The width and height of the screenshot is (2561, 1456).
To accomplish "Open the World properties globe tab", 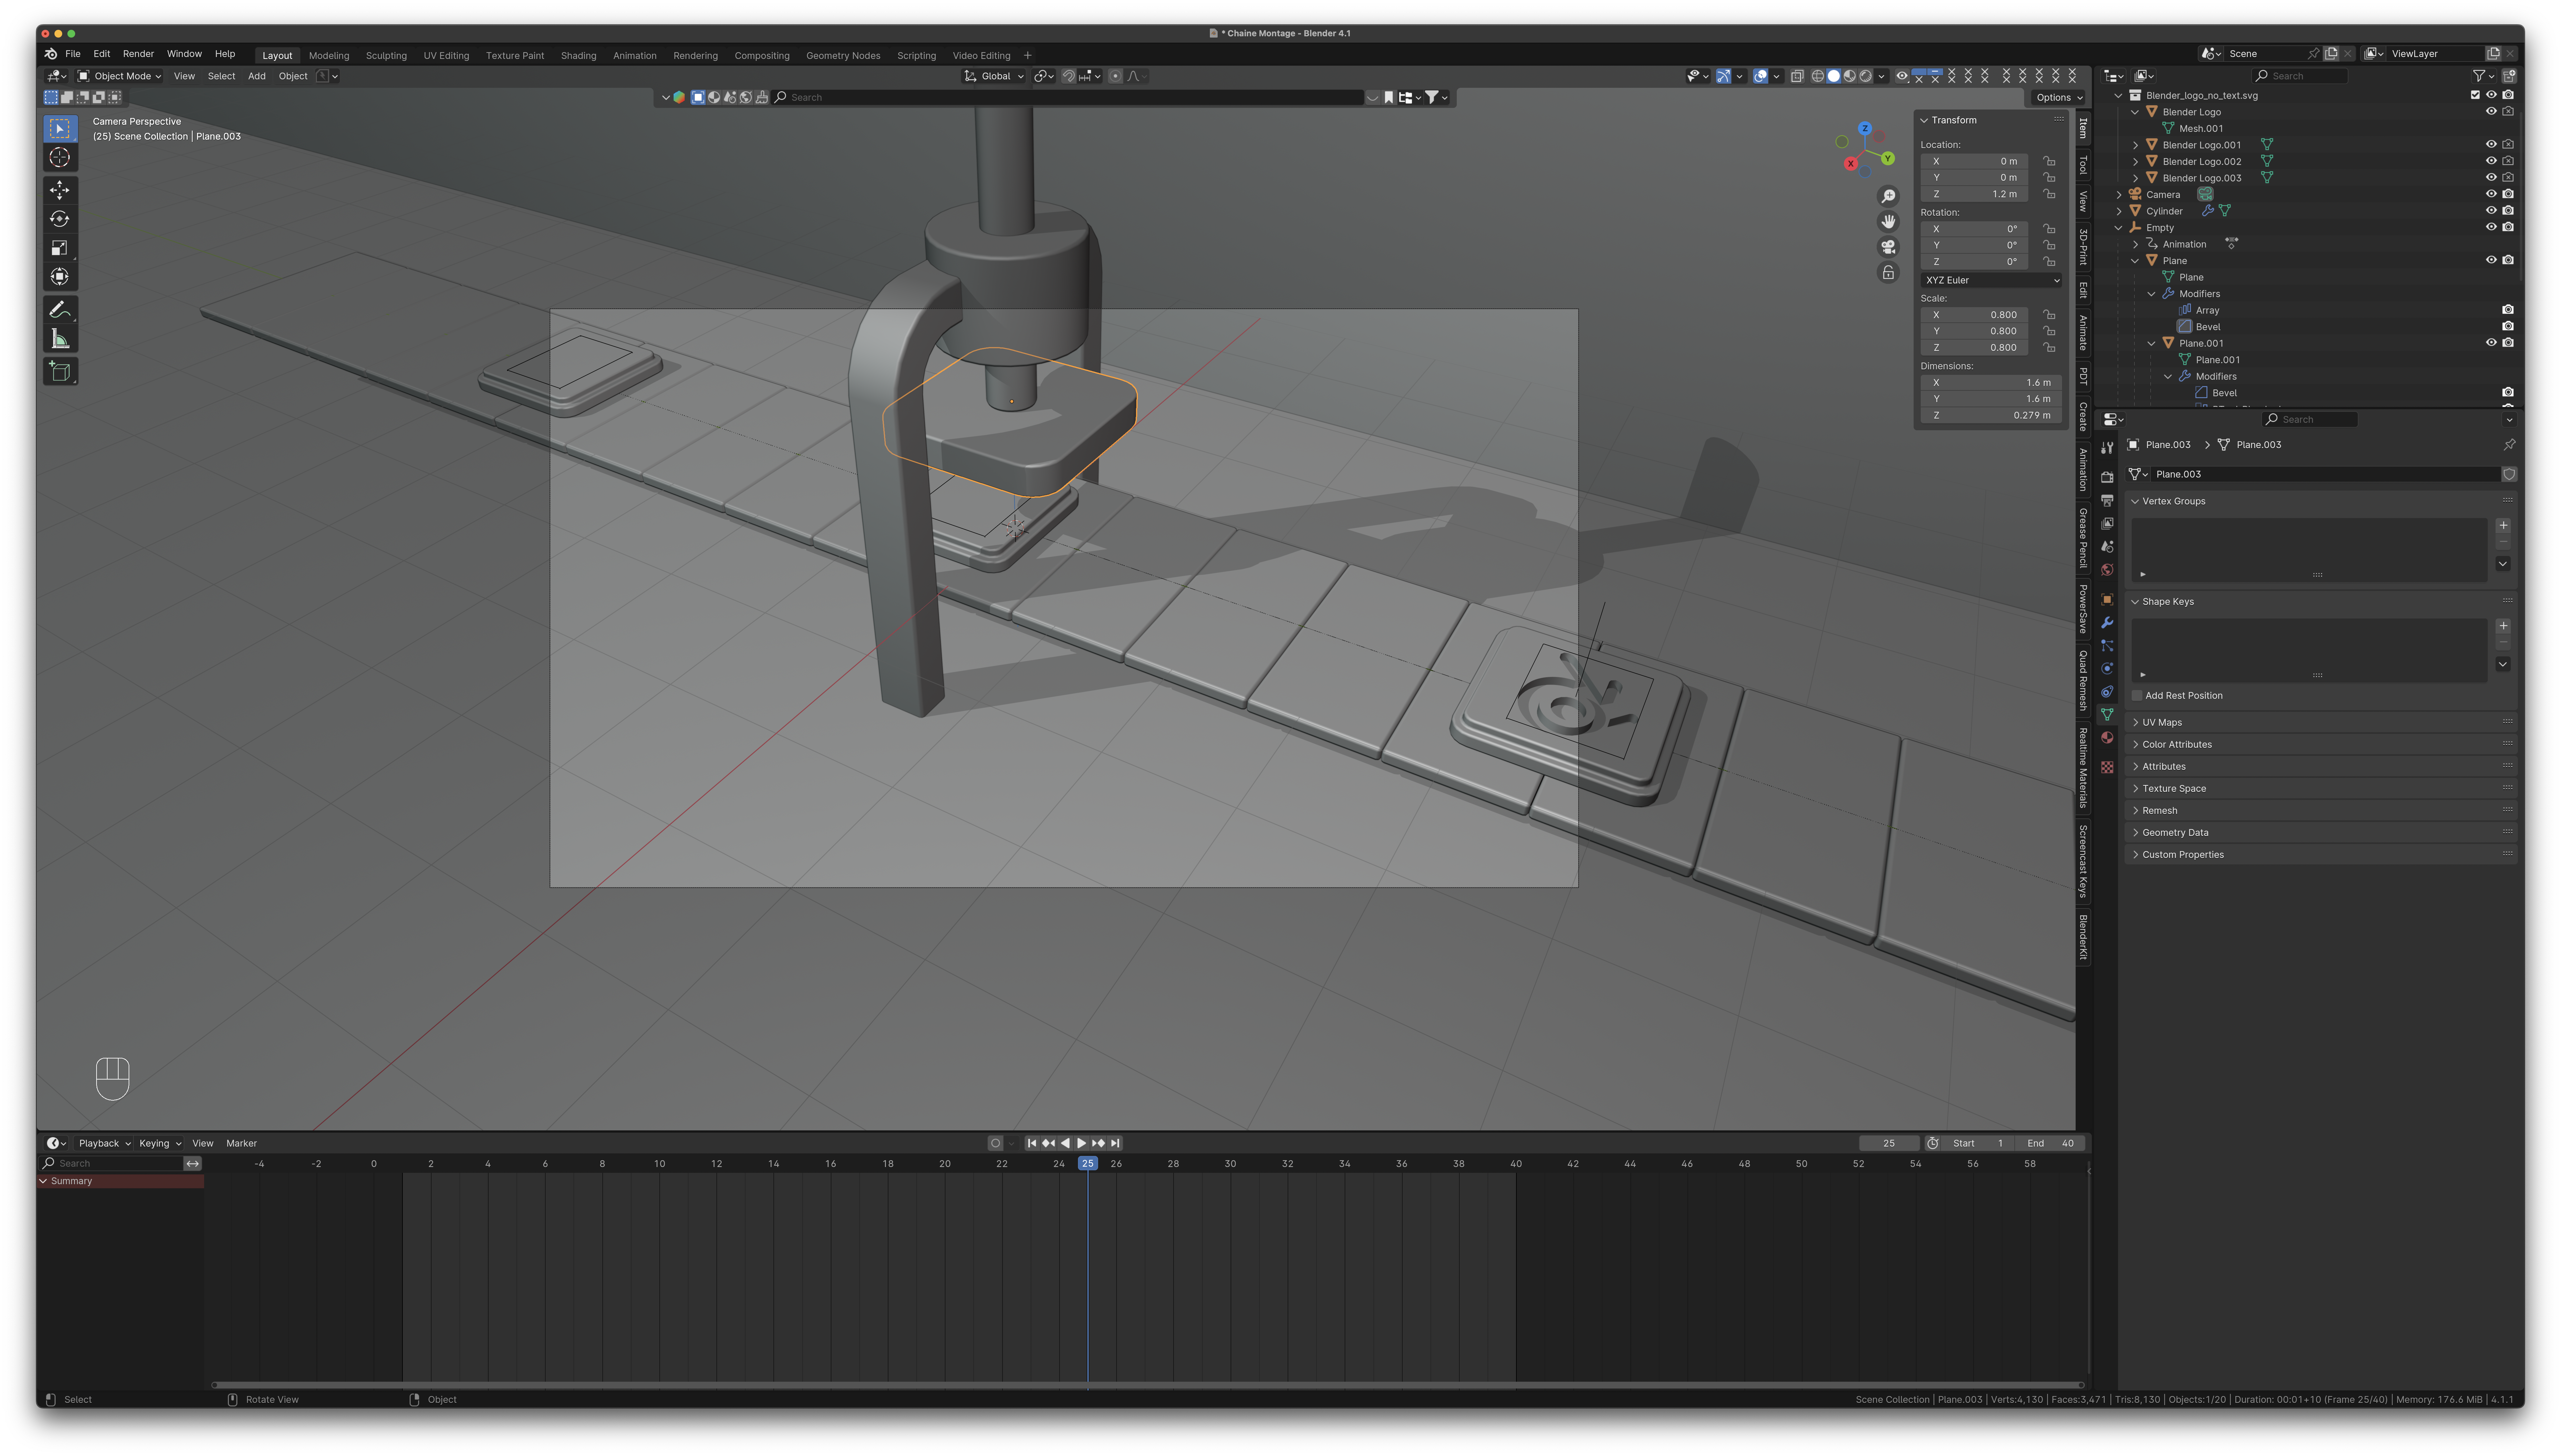I will point(2107,570).
